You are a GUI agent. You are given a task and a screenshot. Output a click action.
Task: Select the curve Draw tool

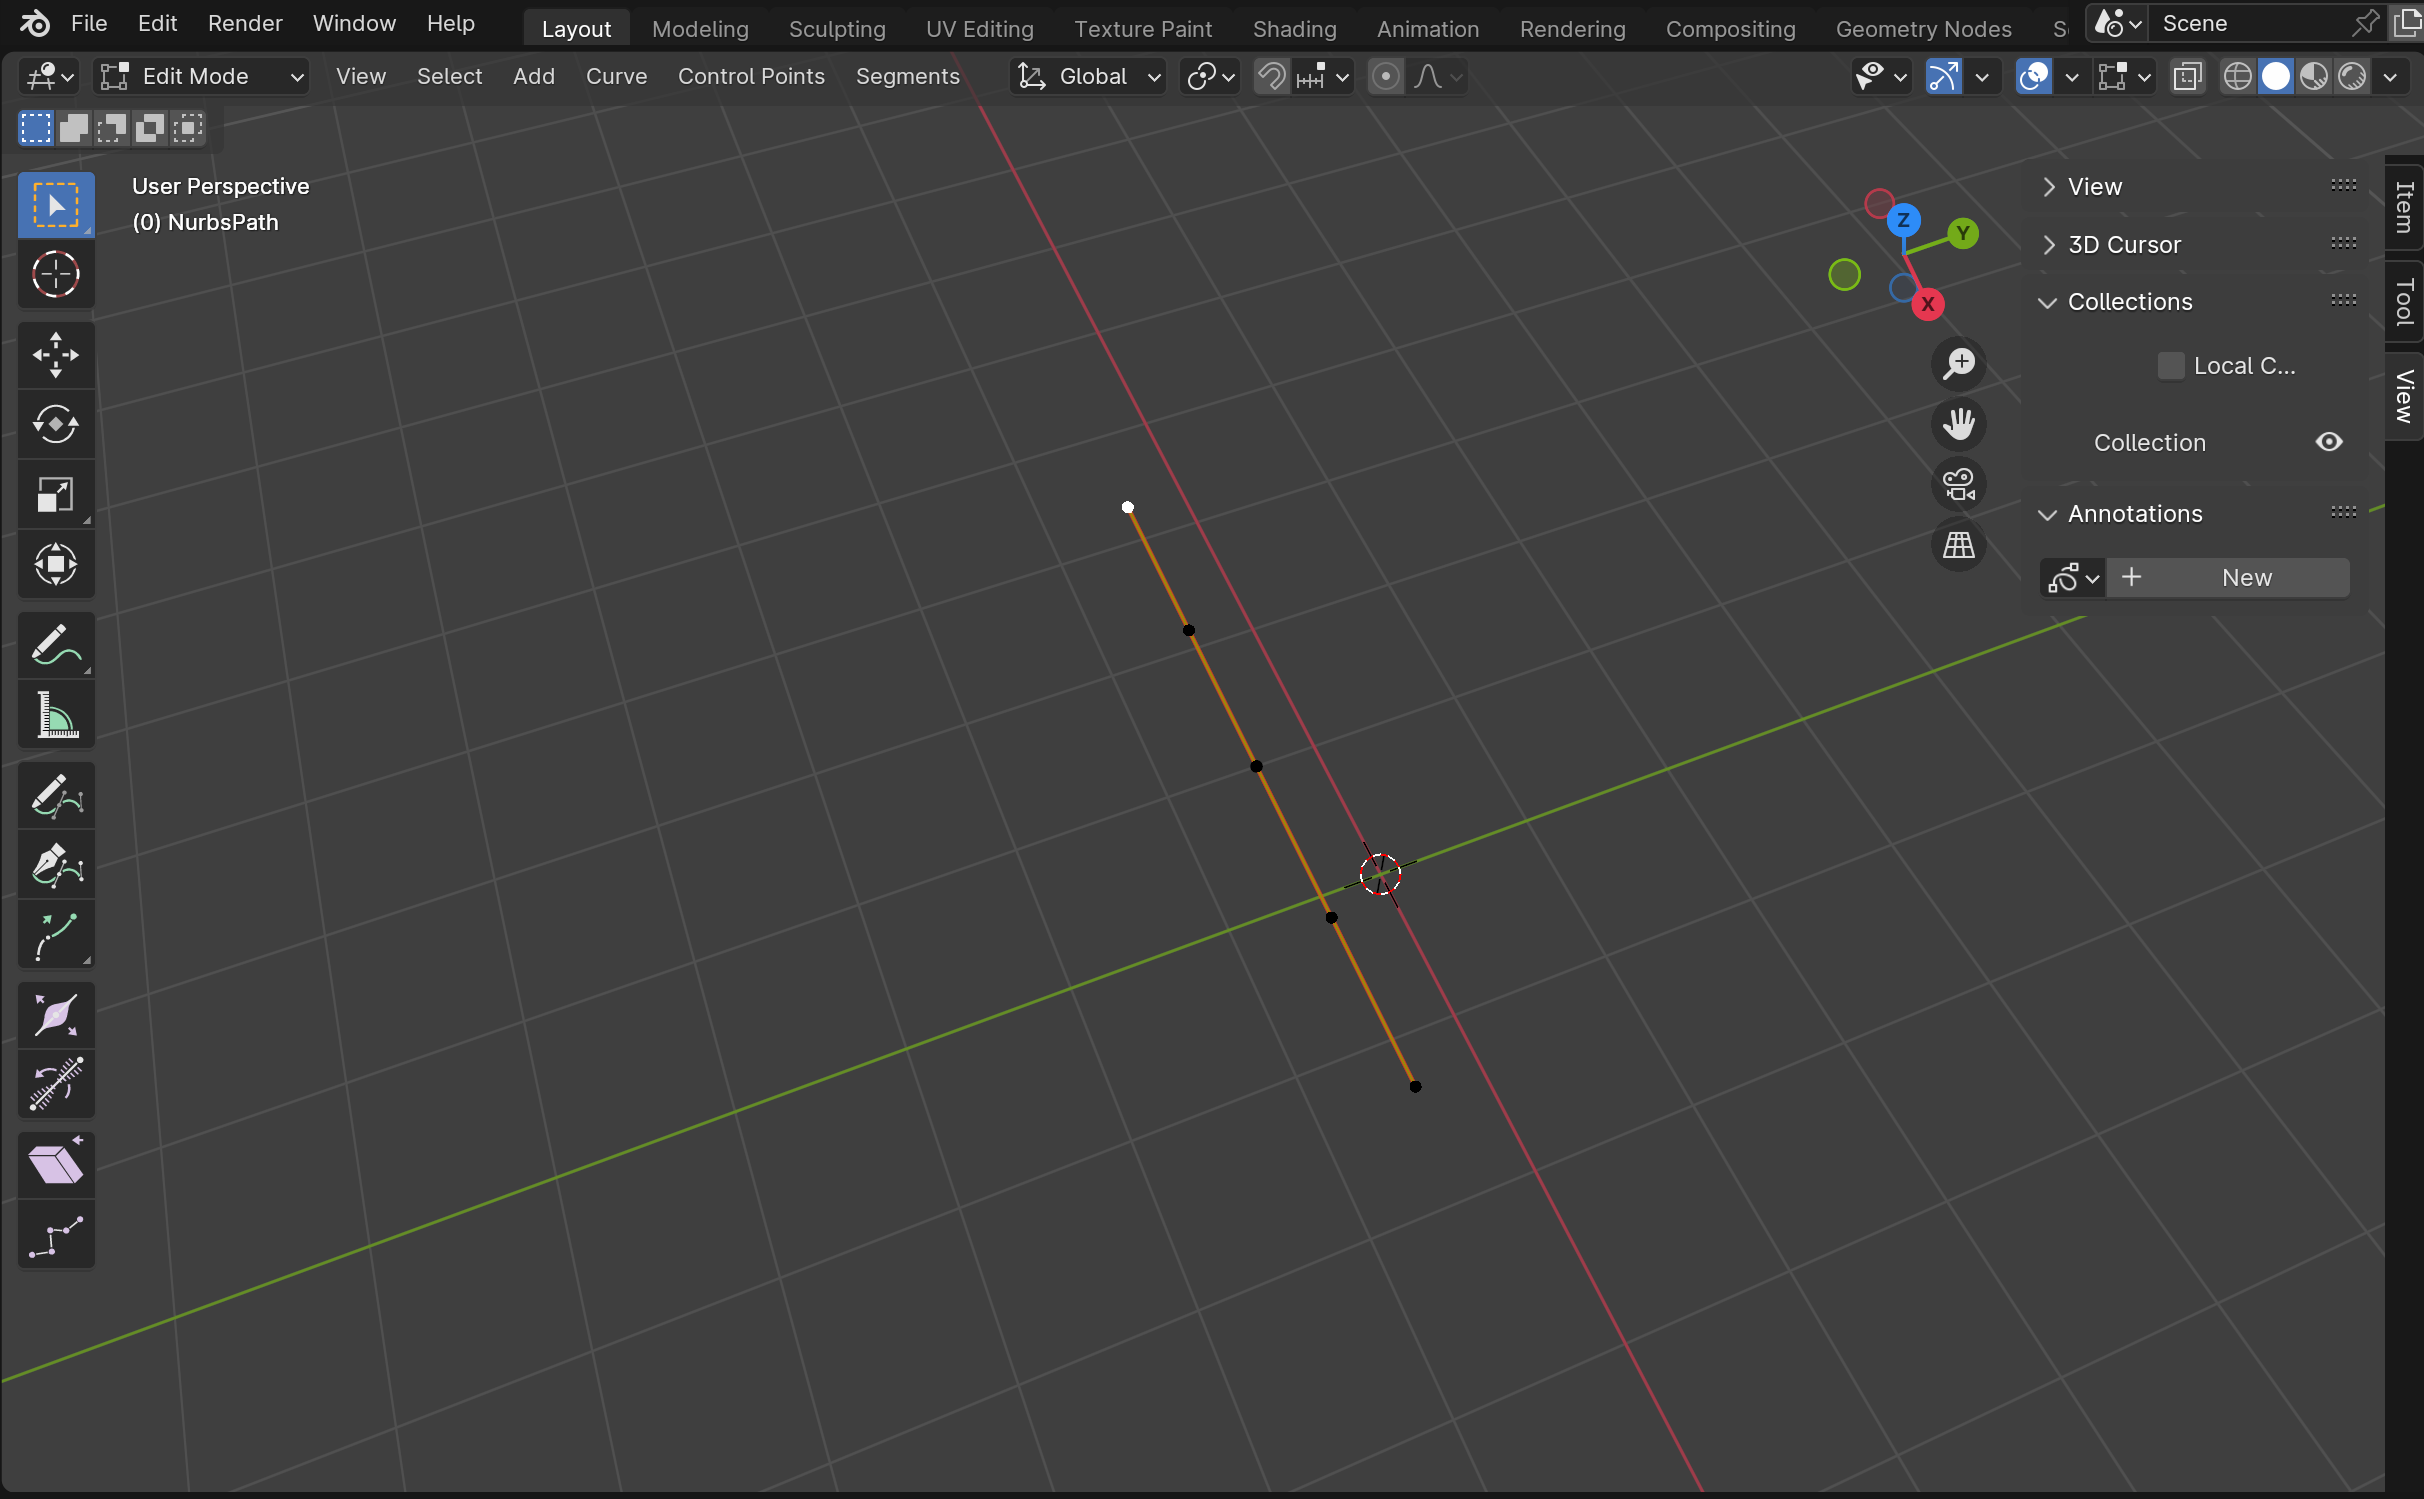tap(56, 795)
